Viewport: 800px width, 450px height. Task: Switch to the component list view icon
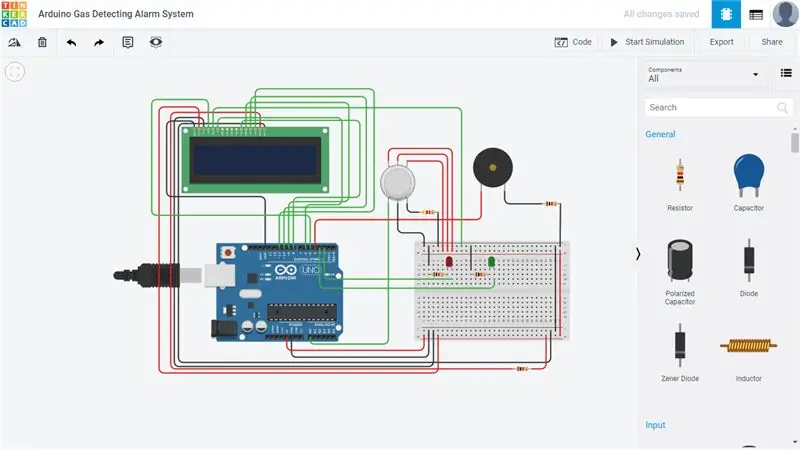[786, 73]
